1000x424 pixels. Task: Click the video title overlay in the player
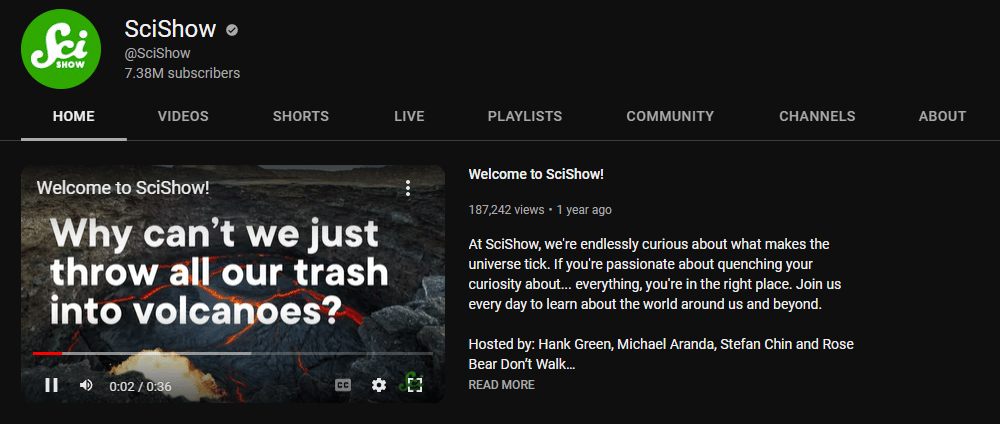[123, 188]
